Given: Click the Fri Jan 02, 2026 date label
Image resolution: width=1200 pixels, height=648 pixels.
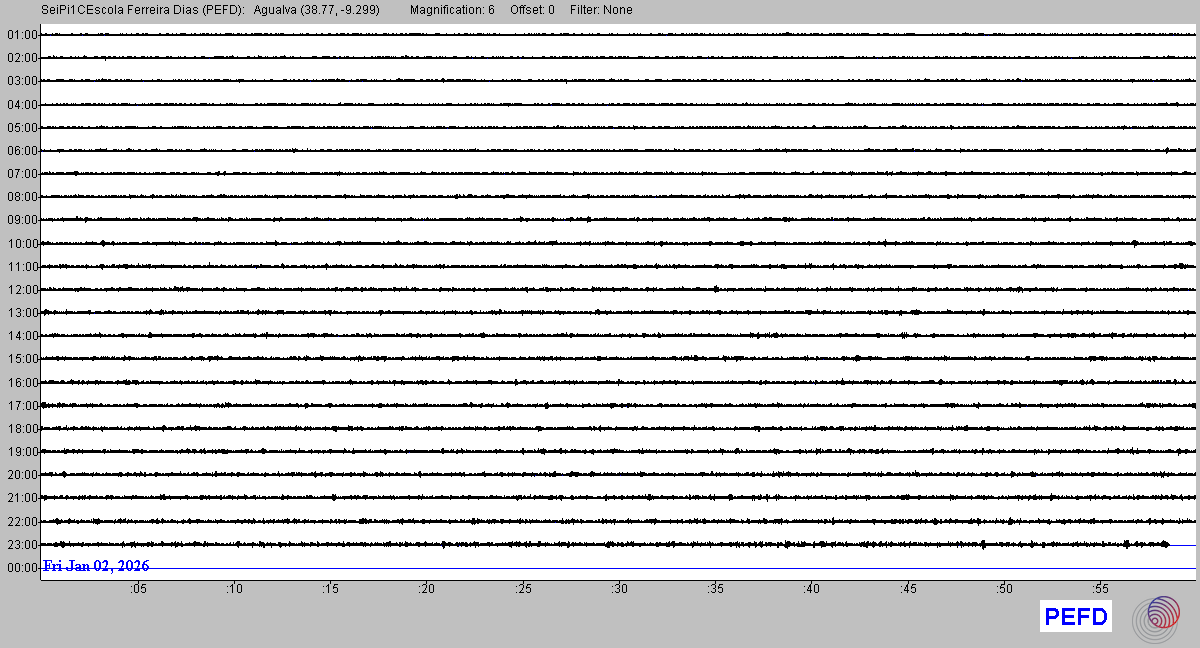Looking at the screenshot, I should click(x=97, y=566).
